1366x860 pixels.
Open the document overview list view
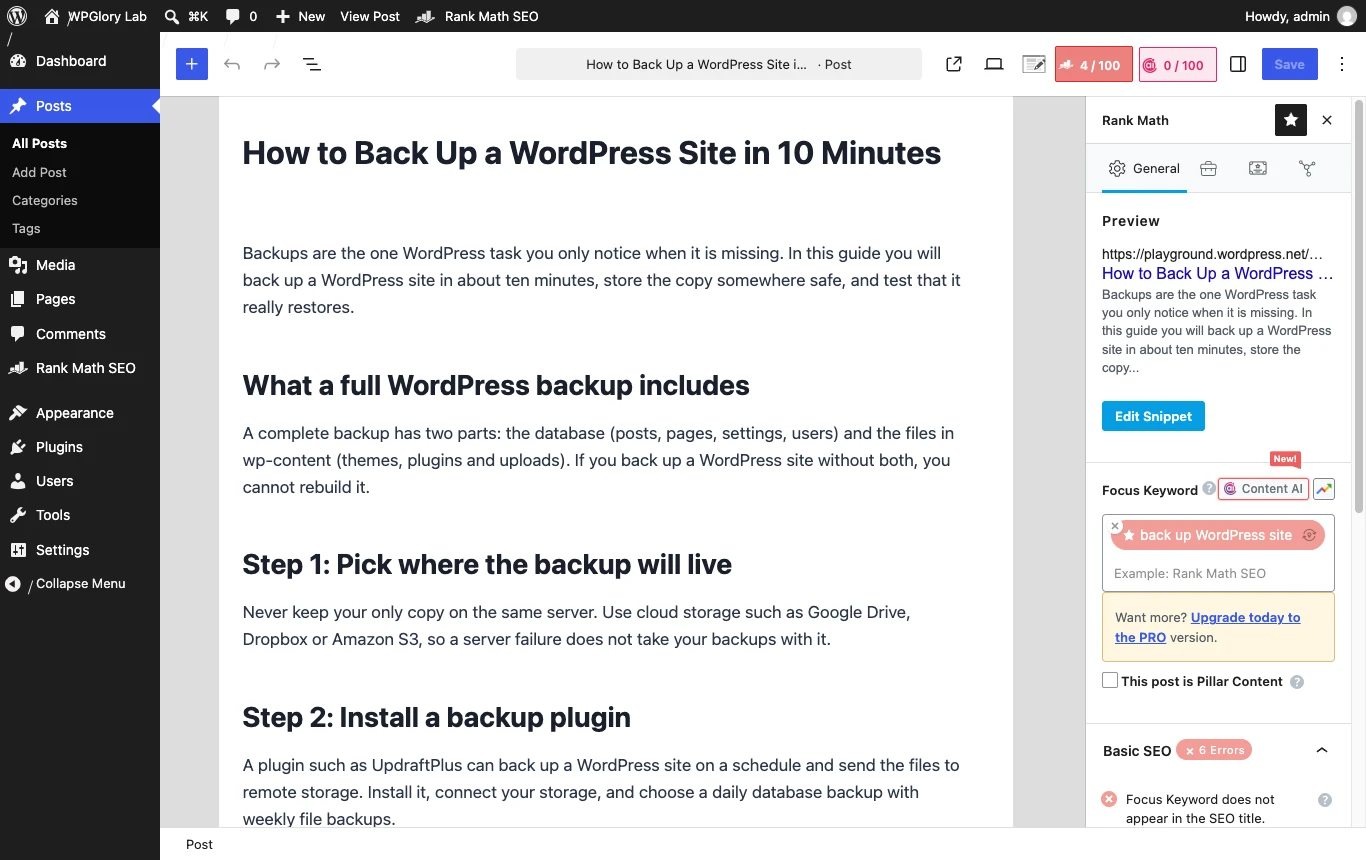click(312, 64)
